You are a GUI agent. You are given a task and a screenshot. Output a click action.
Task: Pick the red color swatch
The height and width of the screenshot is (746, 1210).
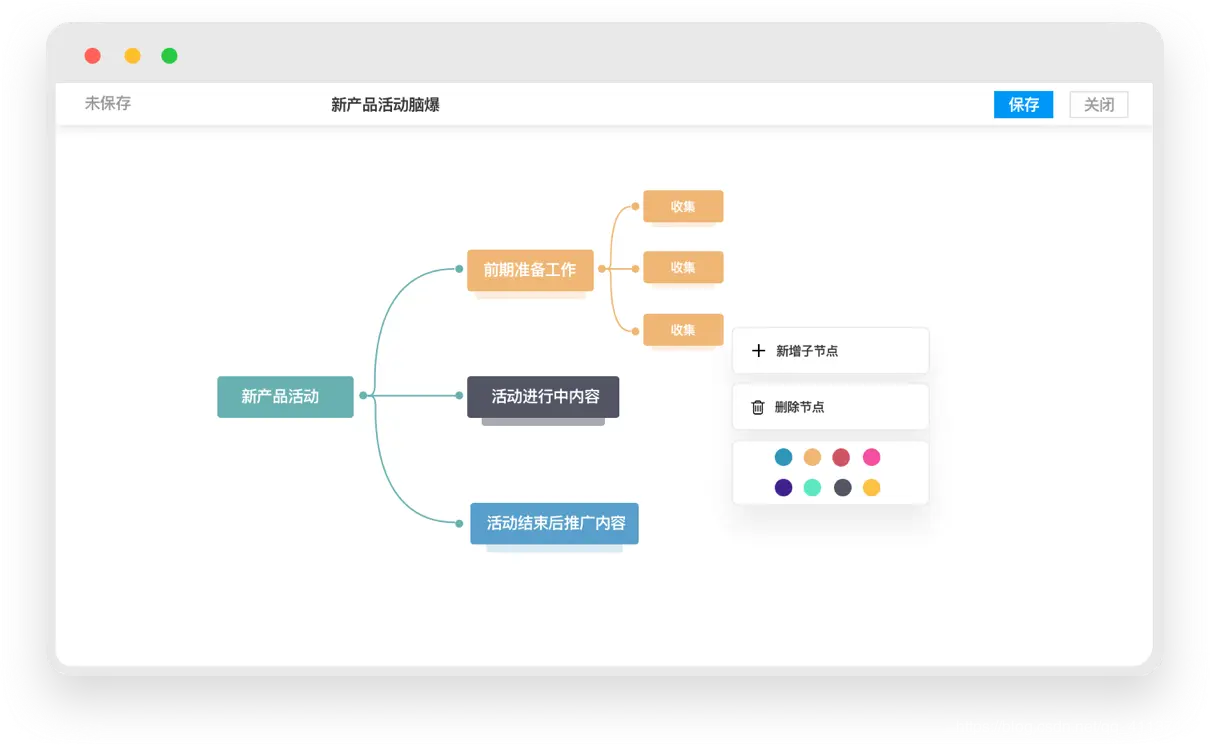coord(841,457)
